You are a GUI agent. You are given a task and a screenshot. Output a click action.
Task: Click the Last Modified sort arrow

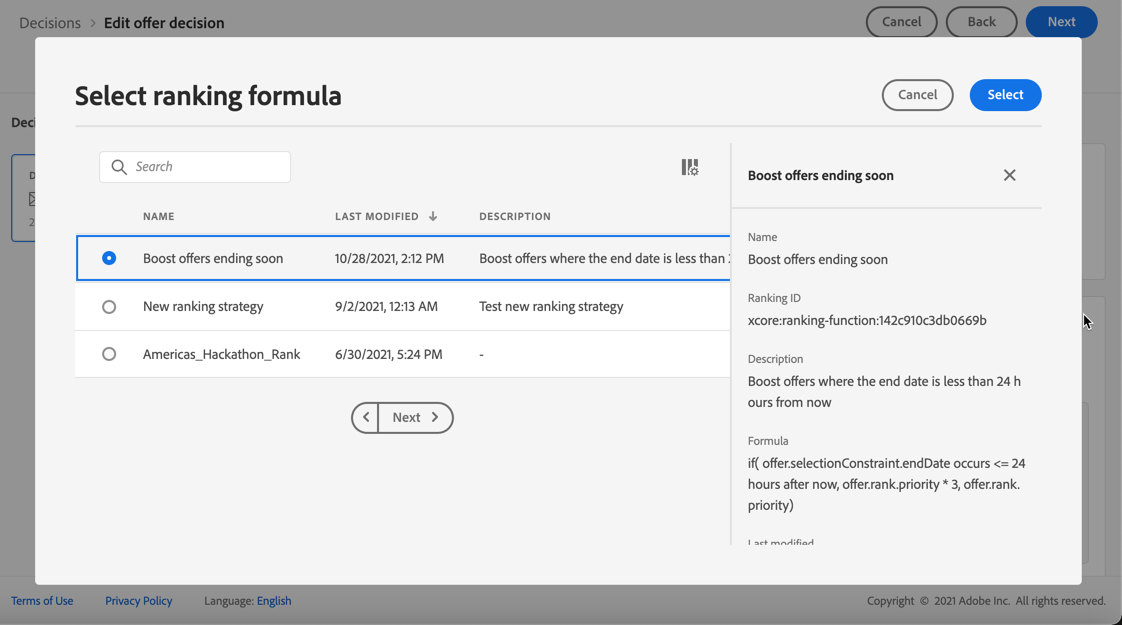433,216
